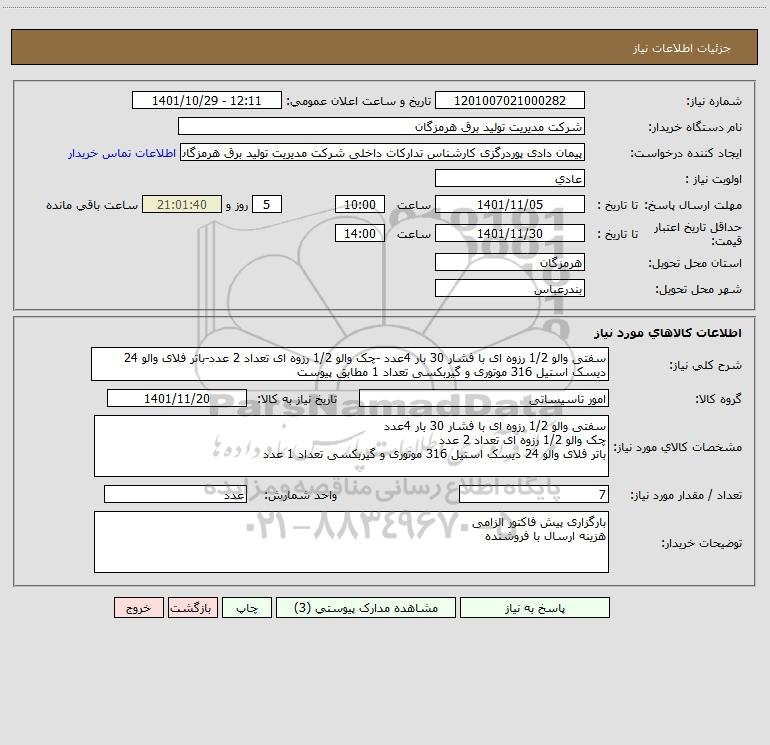
Task: Click the مشخصات کالای مورد نیاز label
Action: [678, 447]
